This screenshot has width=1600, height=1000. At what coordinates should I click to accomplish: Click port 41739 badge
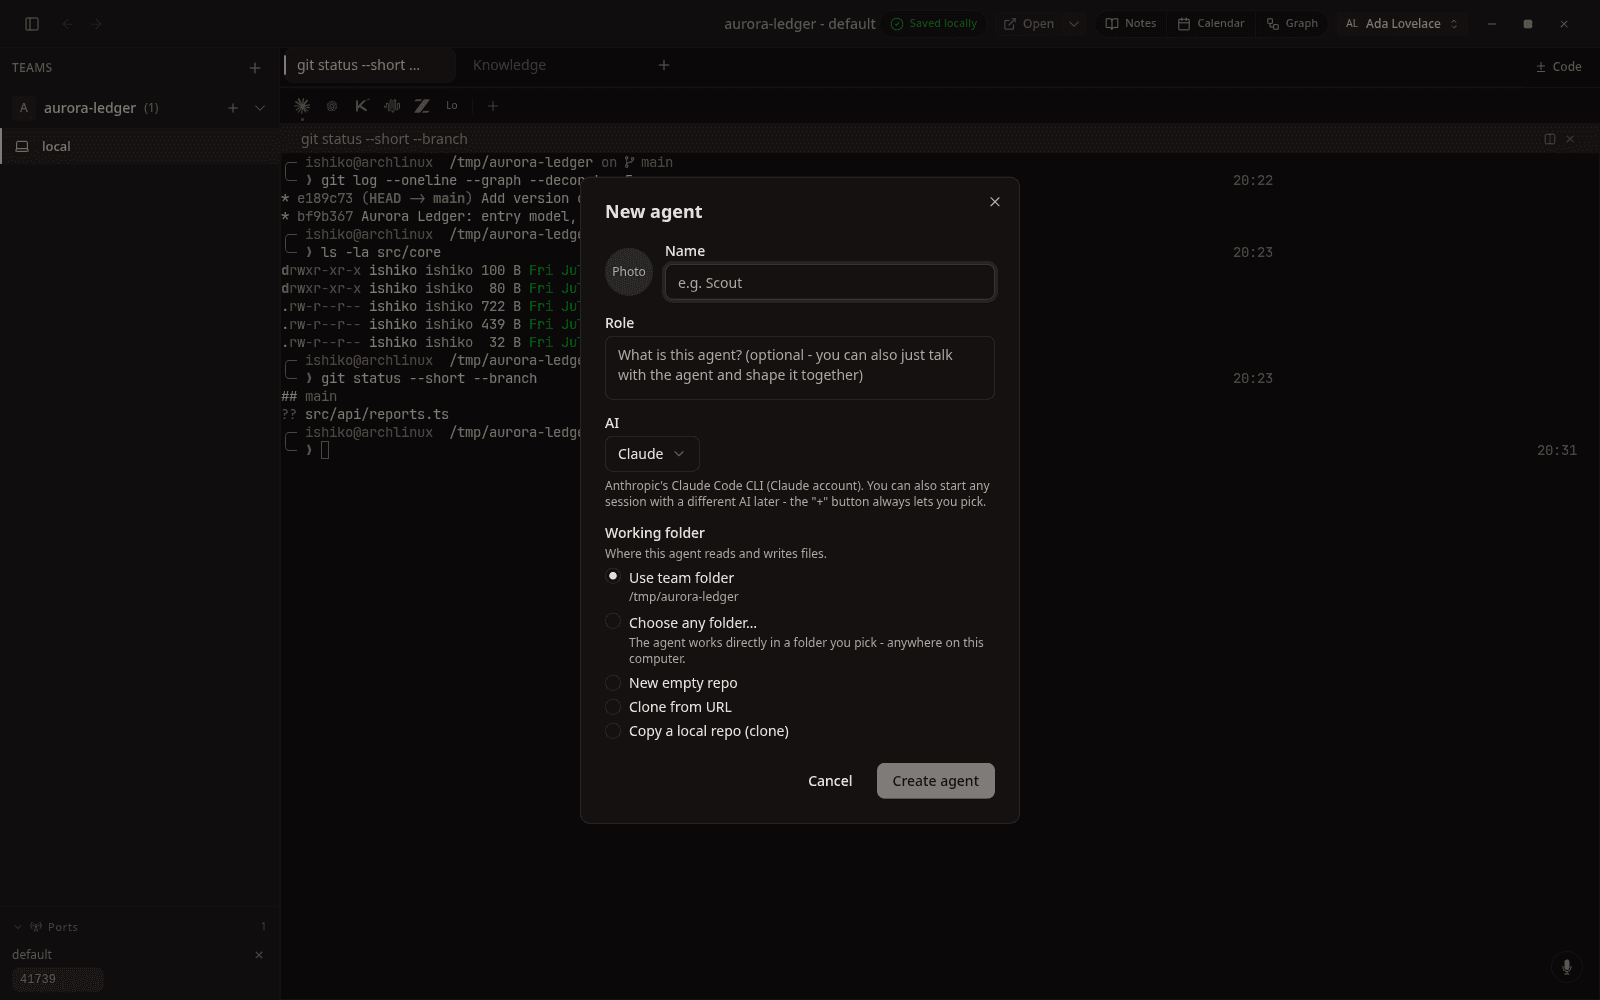57,979
